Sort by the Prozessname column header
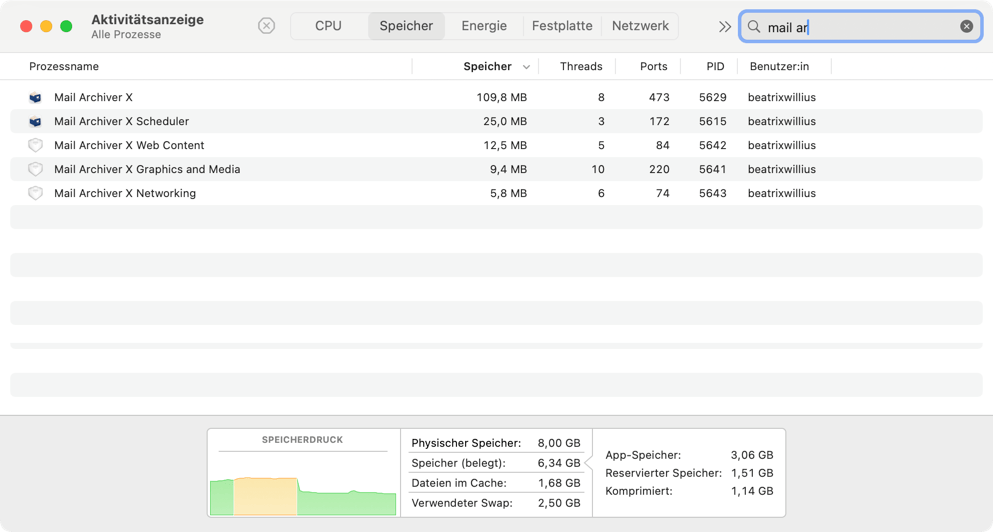 tap(64, 67)
